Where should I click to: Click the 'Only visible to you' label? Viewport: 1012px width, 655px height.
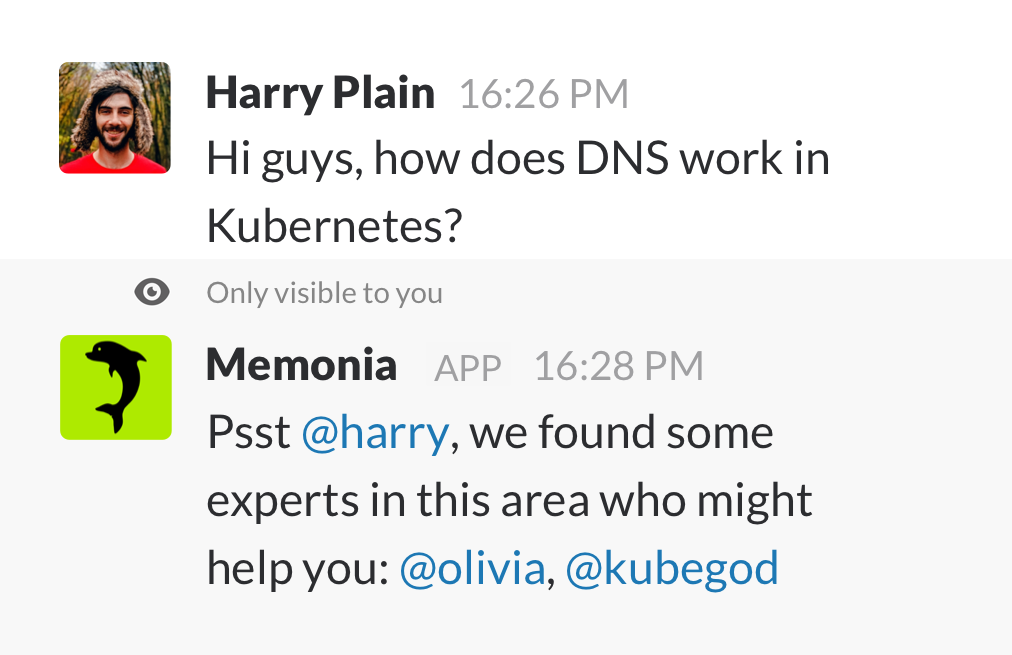point(324,292)
